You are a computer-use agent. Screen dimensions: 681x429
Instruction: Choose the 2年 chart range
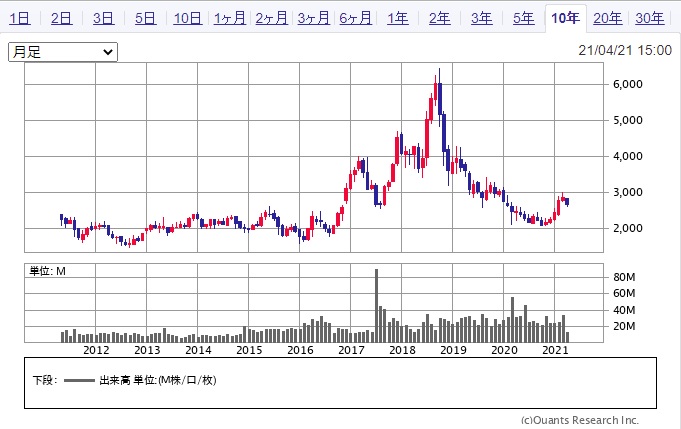(x=440, y=19)
